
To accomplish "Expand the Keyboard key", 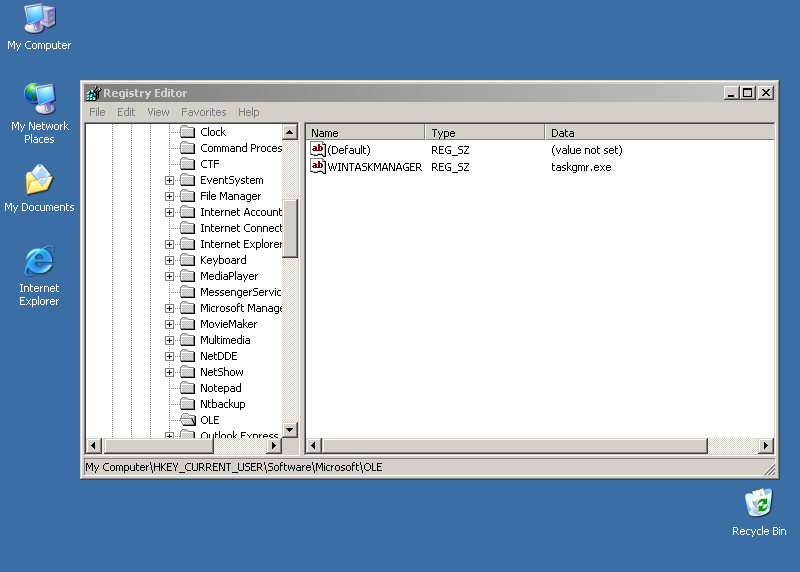I will coord(169,260).
